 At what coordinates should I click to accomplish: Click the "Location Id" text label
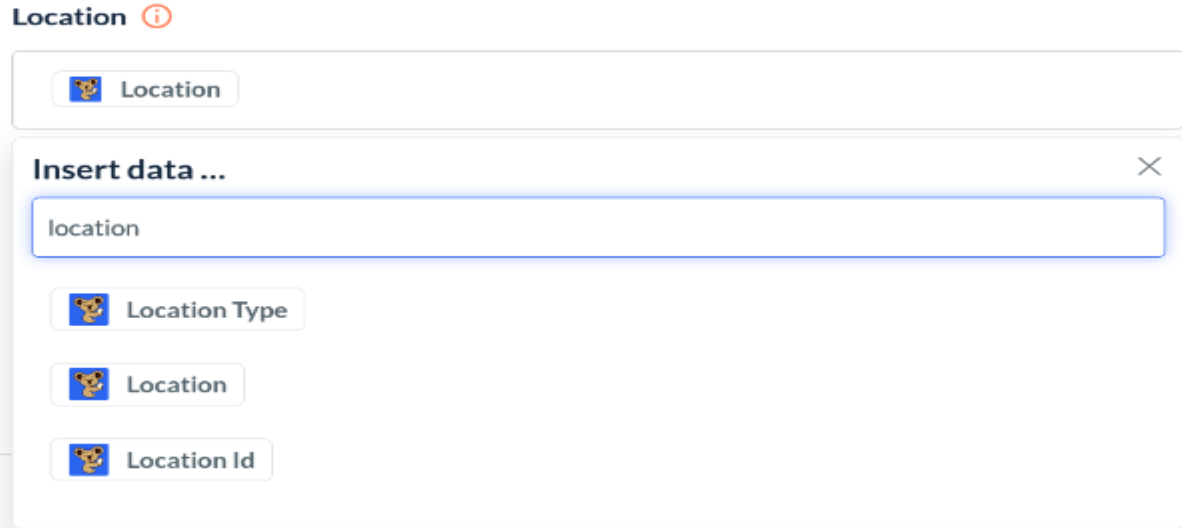pyautogui.click(x=190, y=460)
